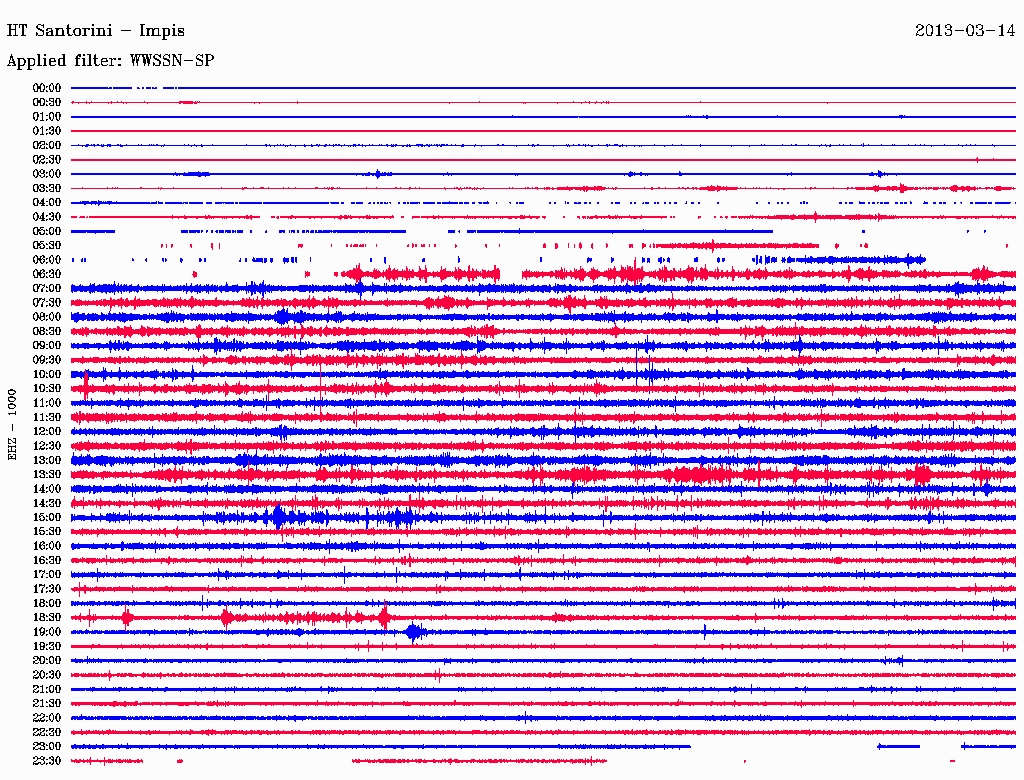Image resolution: width=1024 pixels, height=780 pixels.
Task: Select the 00:00 time label
Action: coord(47,88)
